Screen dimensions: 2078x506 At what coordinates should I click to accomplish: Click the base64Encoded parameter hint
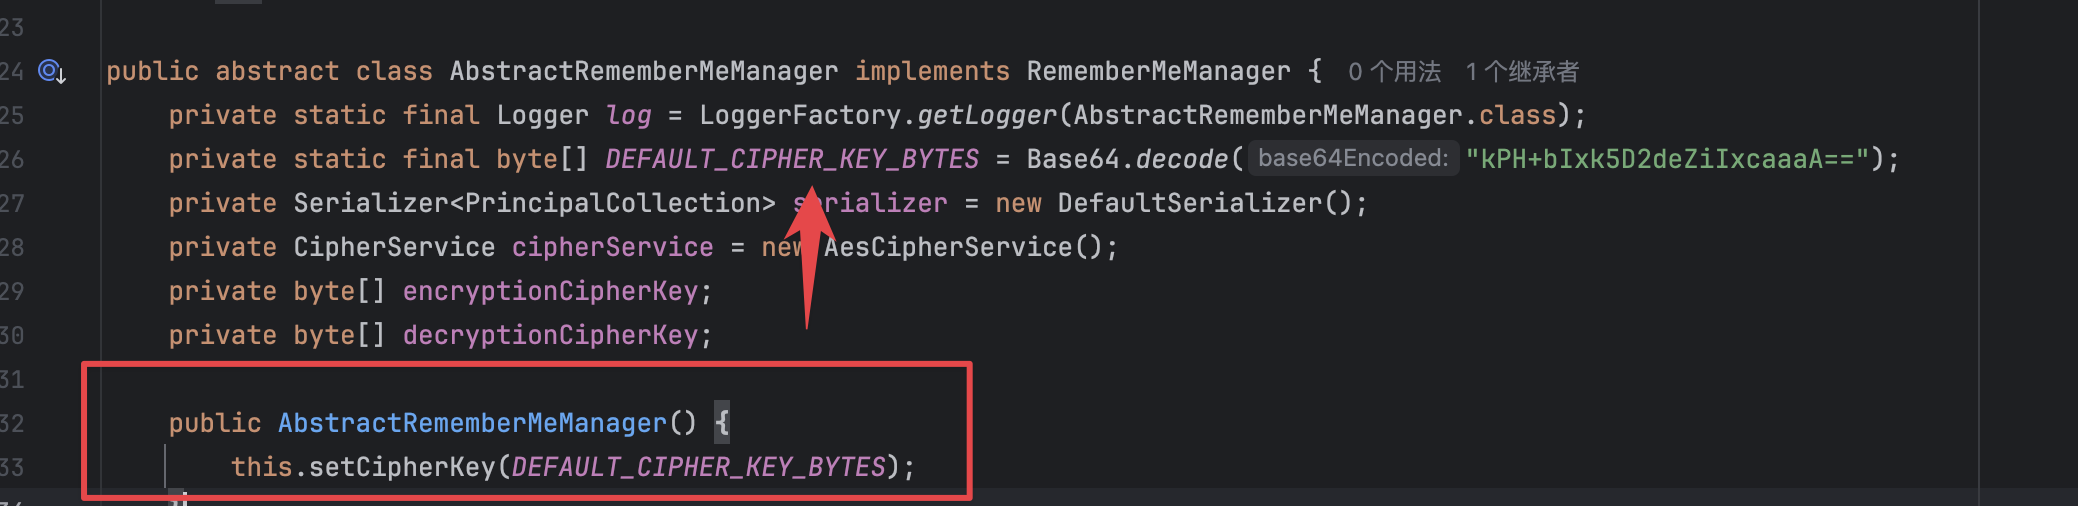1352,158
